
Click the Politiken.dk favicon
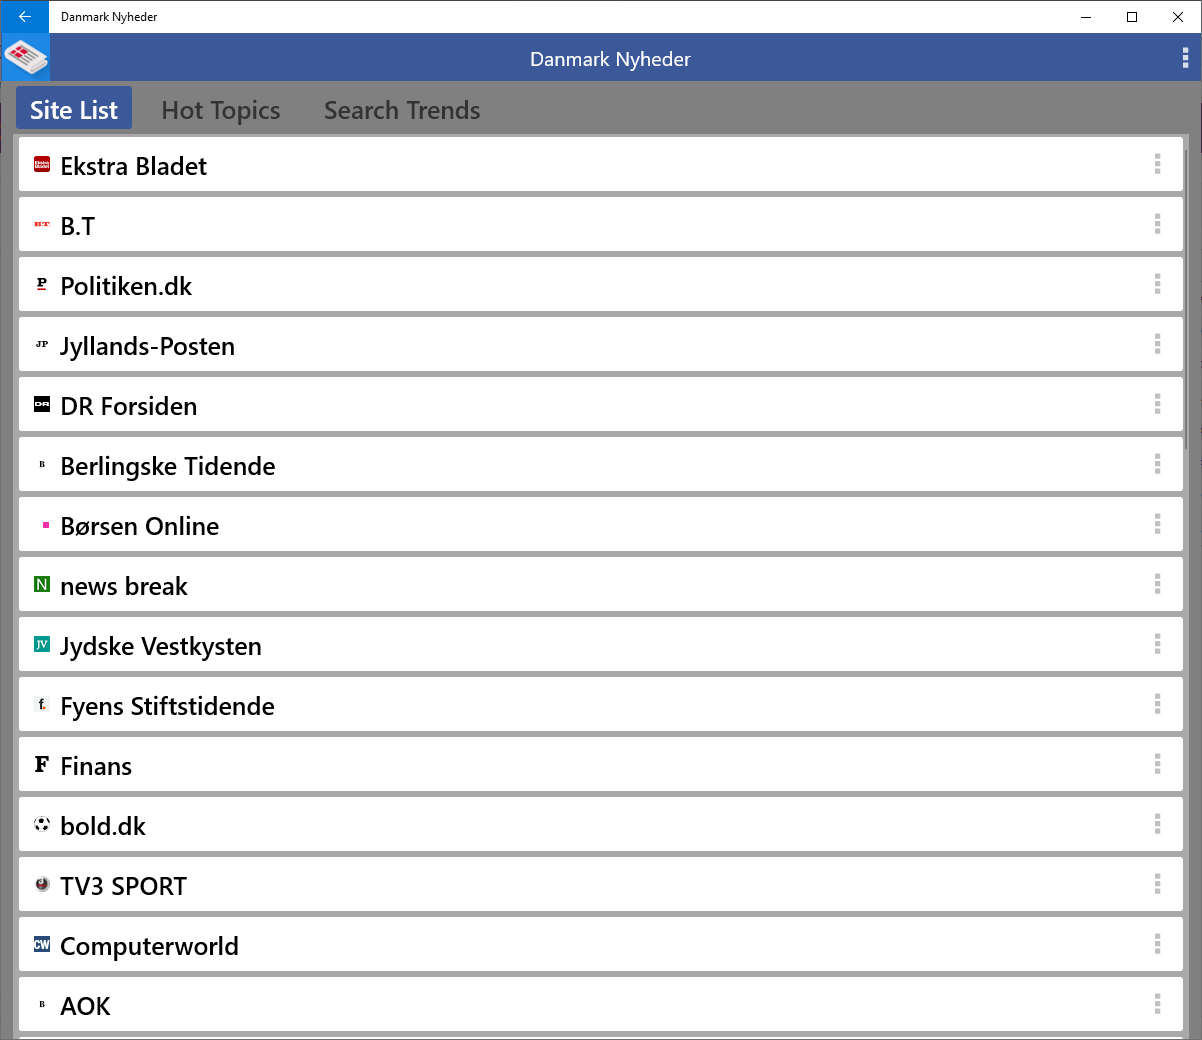pyautogui.click(x=42, y=284)
